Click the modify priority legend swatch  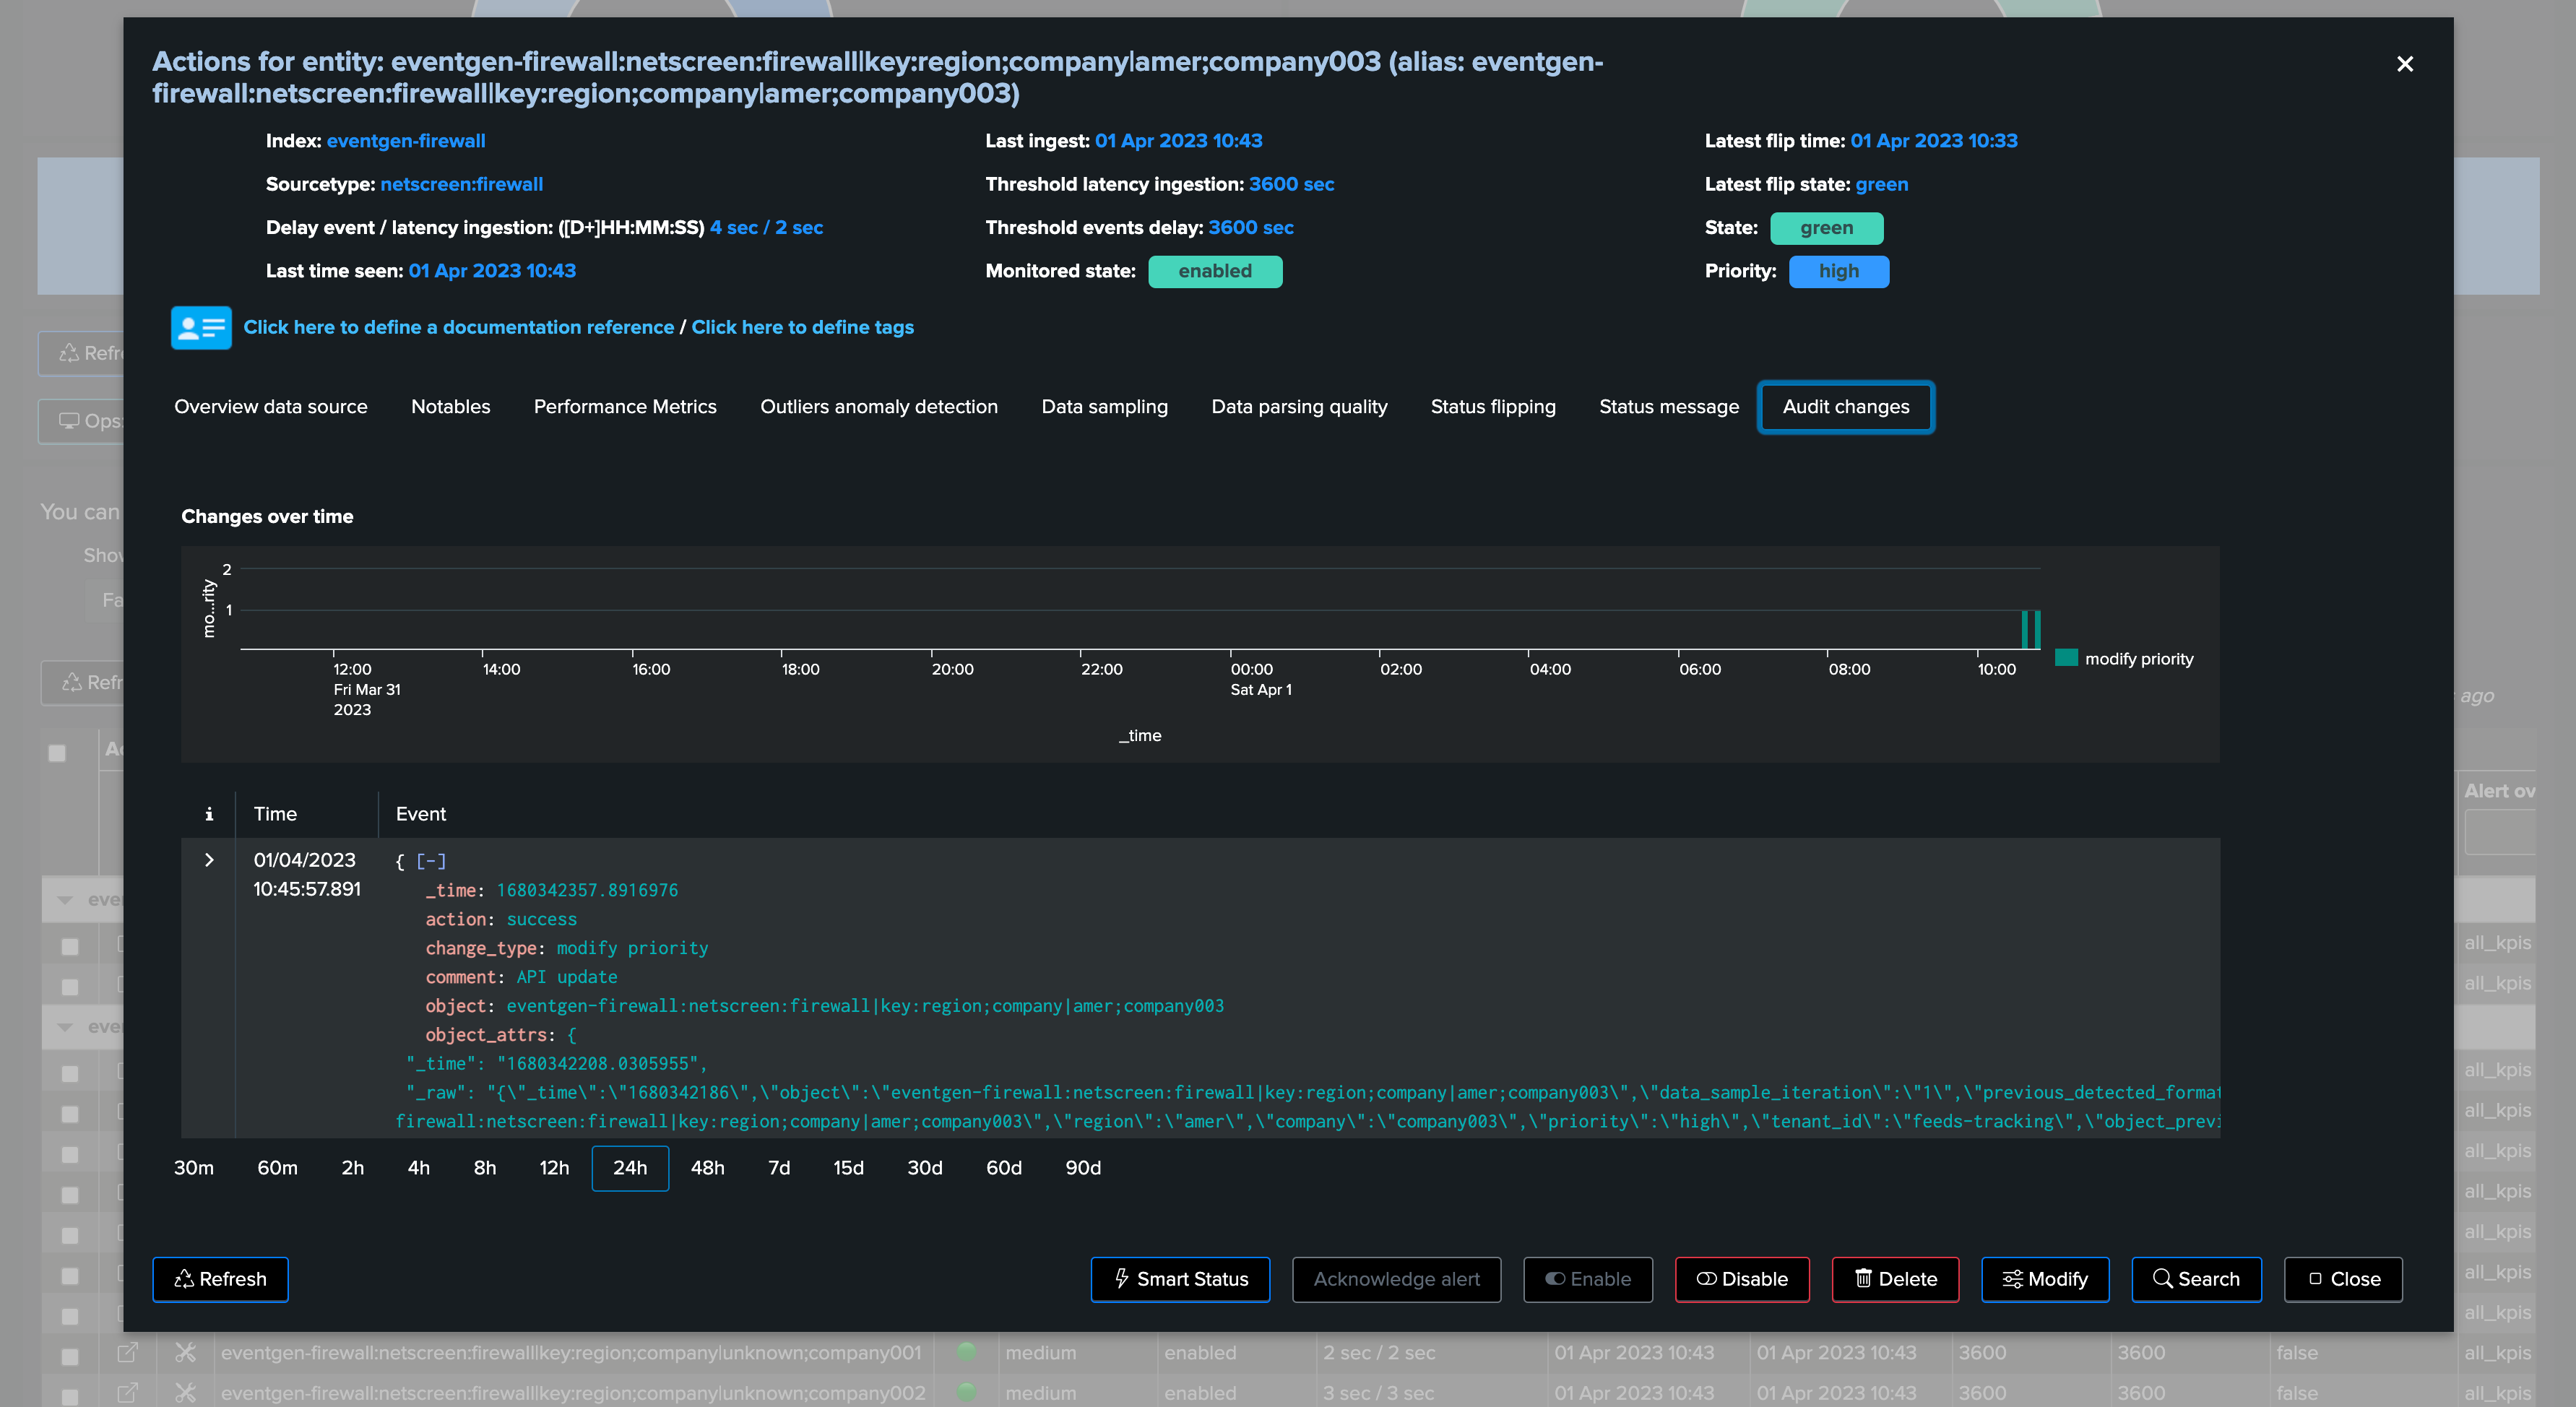point(2066,658)
